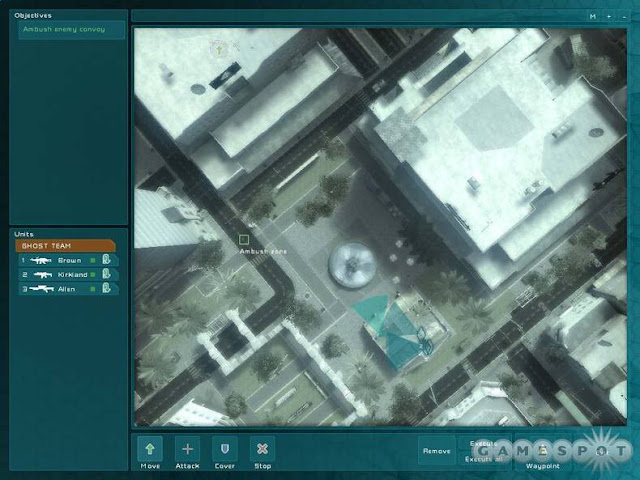Viewport: 640px width, 480px height.
Task: Toggle Kirkland's green status indicator
Action: 93,275
